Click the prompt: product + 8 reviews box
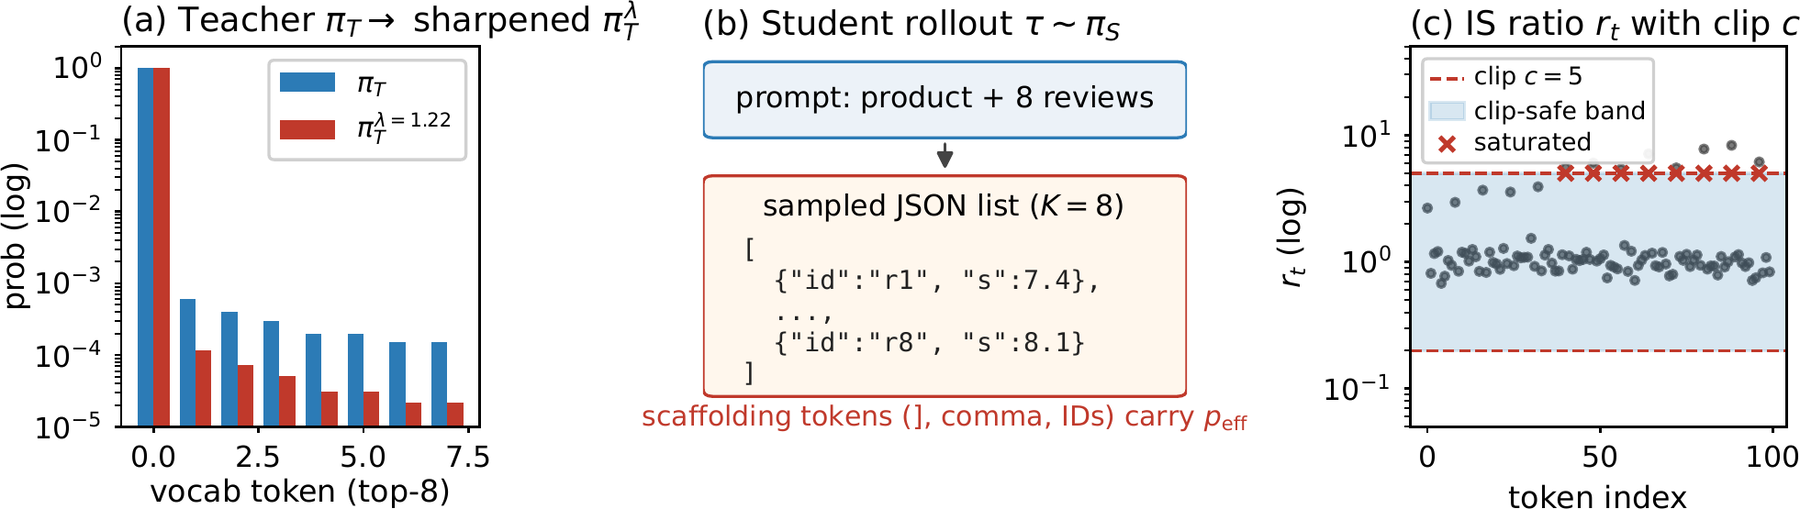The height and width of the screenshot is (509, 1800). (944, 99)
